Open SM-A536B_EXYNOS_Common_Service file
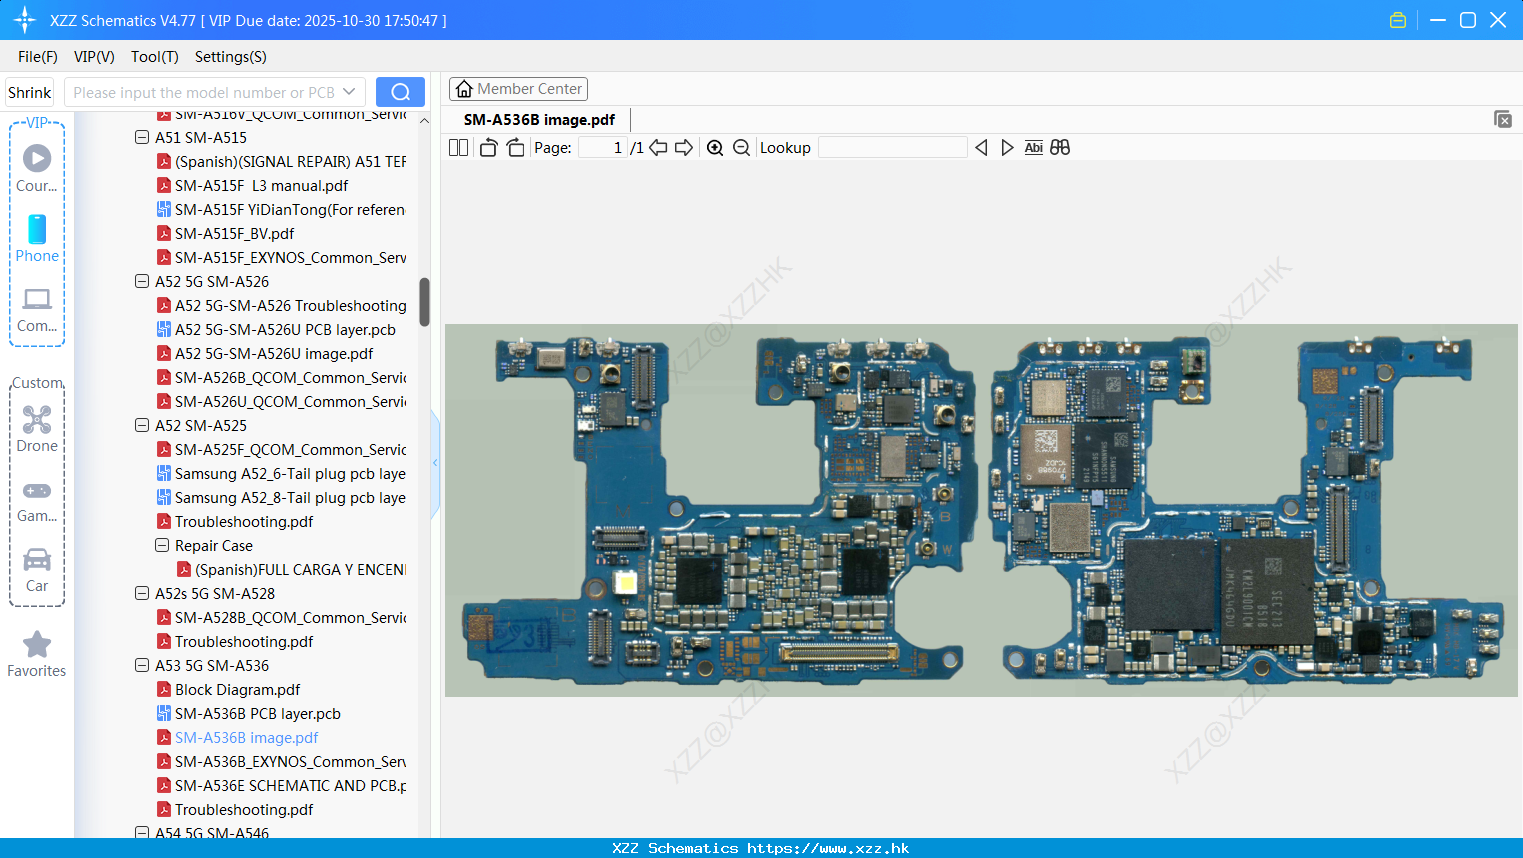The height and width of the screenshot is (858, 1523). pos(290,761)
